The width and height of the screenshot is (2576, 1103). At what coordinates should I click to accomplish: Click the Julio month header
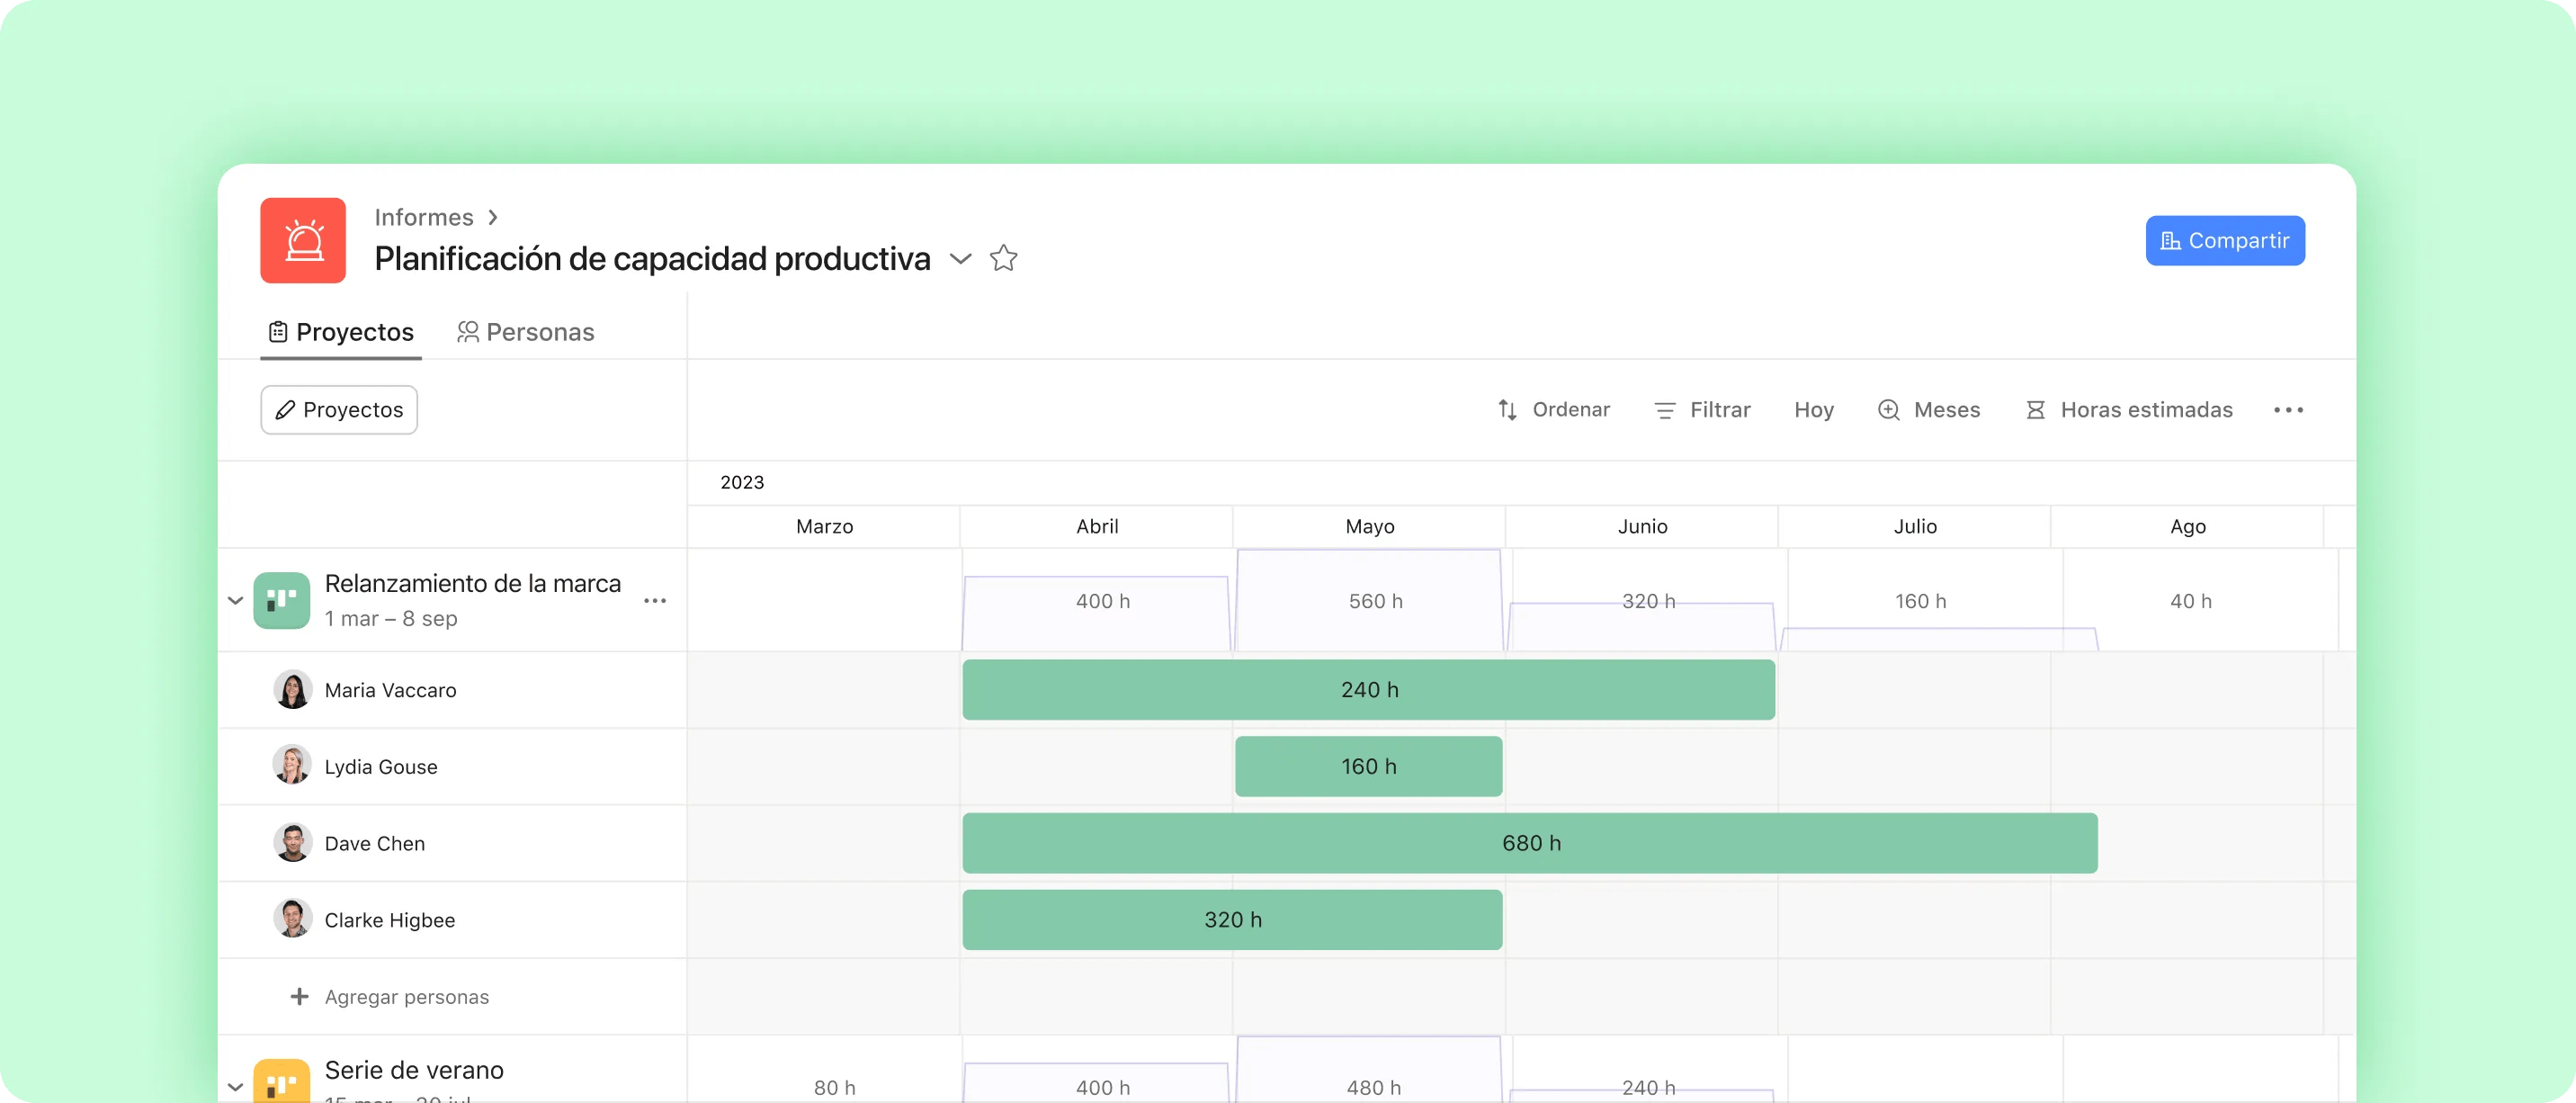pos(1915,527)
